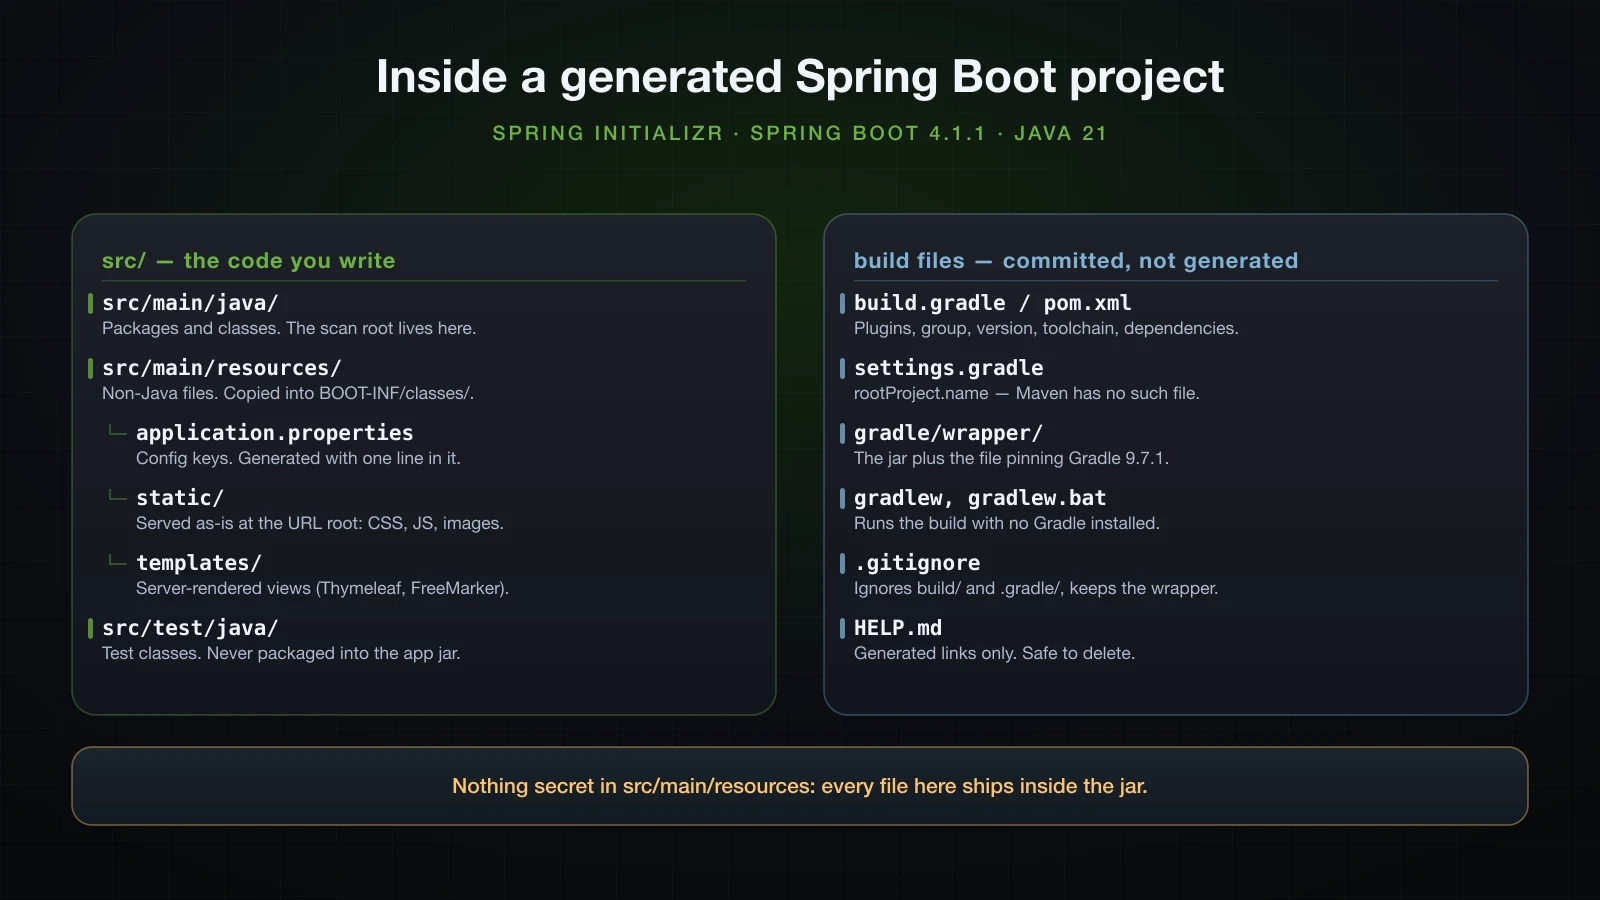The width and height of the screenshot is (1600, 900).
Task: Click 'Plugins, group, version, toolchain, dependencies.'
Action: click(x=1046, y=328)
